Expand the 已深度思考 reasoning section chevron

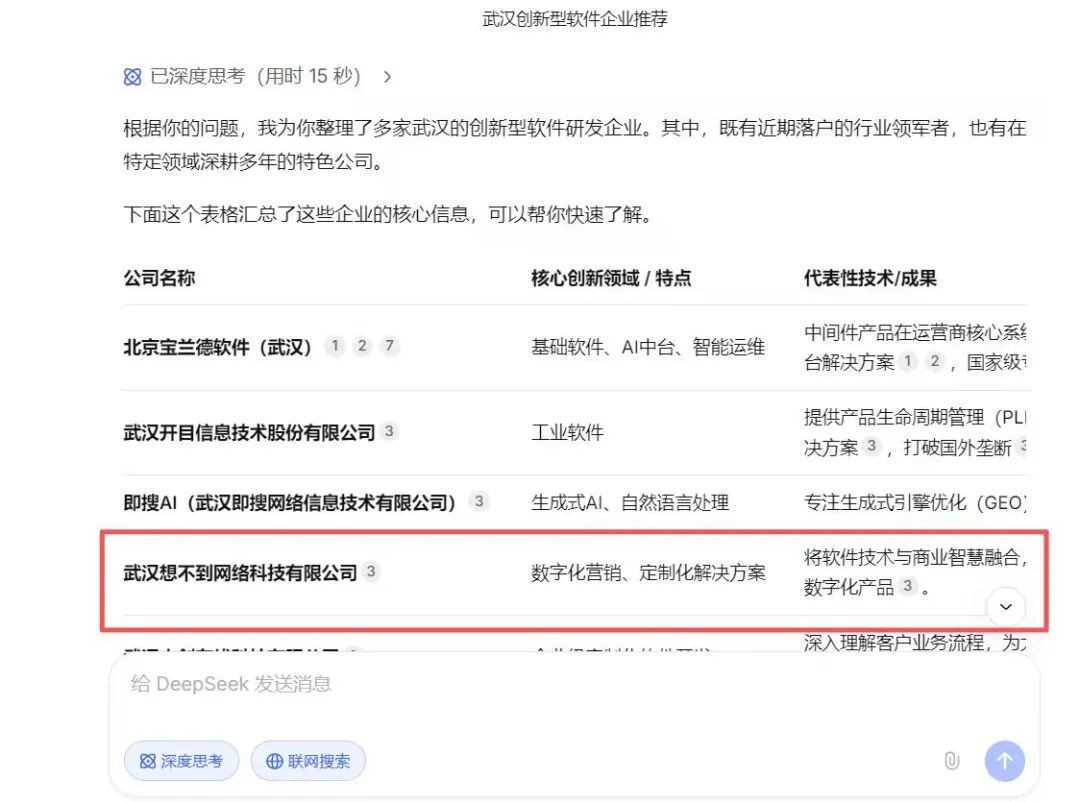tap(387, 76)
